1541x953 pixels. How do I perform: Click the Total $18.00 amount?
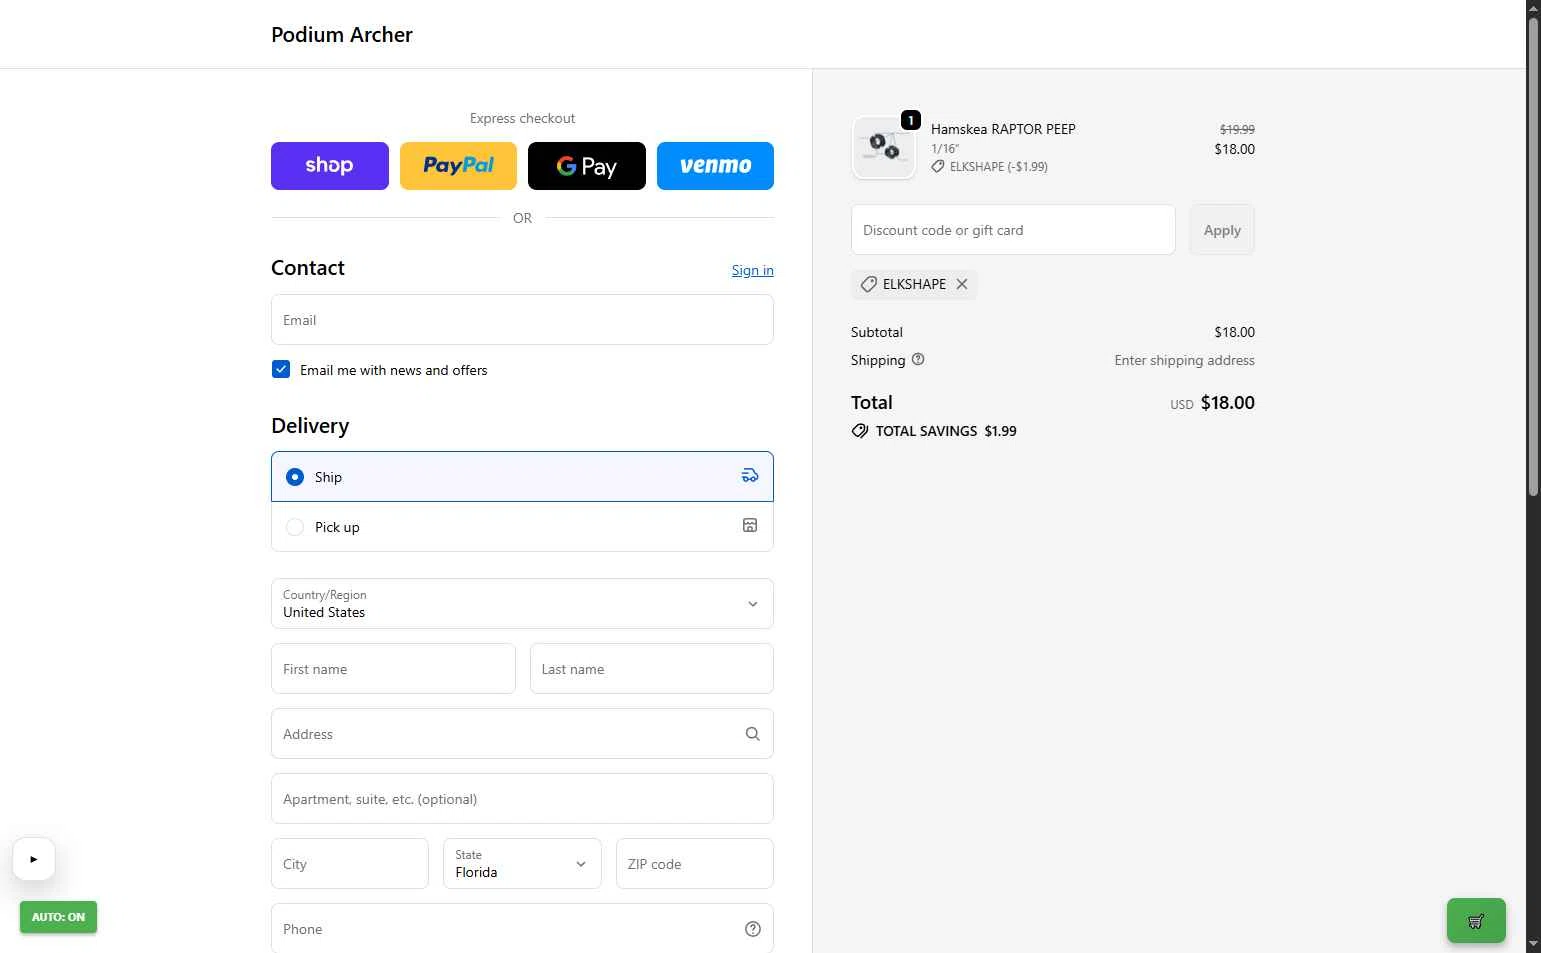coord(1227,403)
